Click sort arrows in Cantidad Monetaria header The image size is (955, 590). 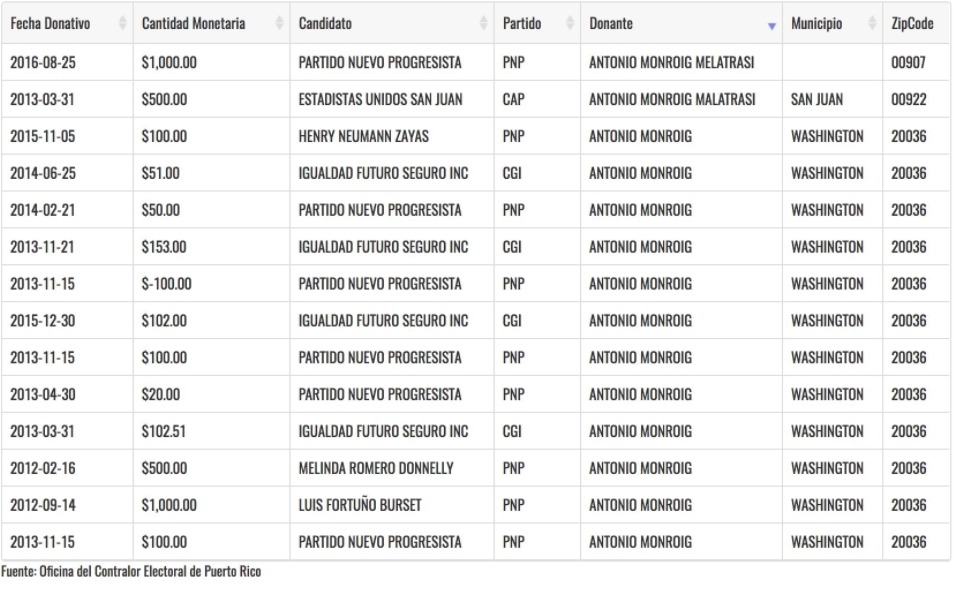point(279,23)
